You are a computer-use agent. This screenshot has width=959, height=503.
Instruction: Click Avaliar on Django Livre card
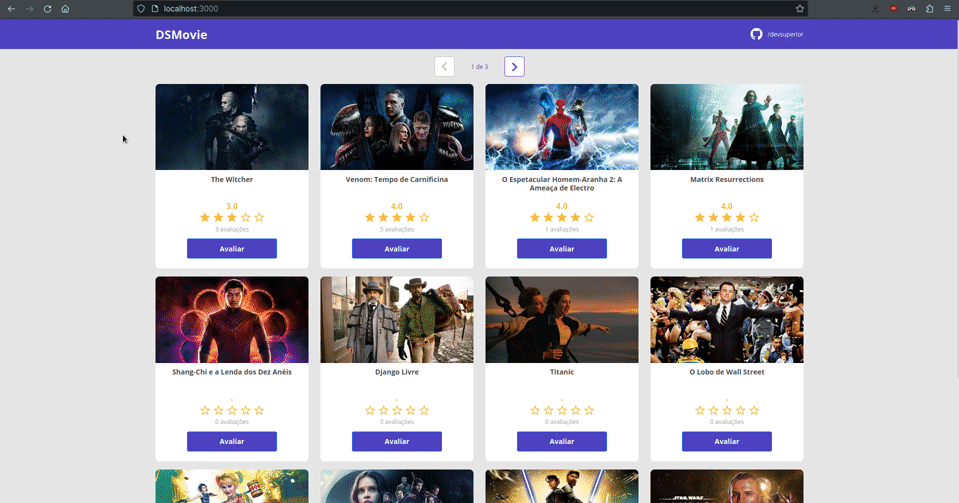[397, 441]
